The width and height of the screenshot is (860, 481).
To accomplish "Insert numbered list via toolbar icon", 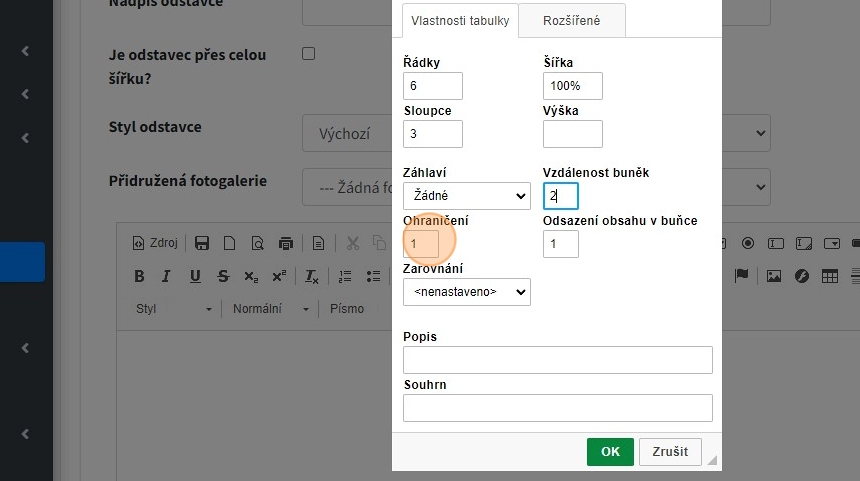I will (x=345, y=276).
